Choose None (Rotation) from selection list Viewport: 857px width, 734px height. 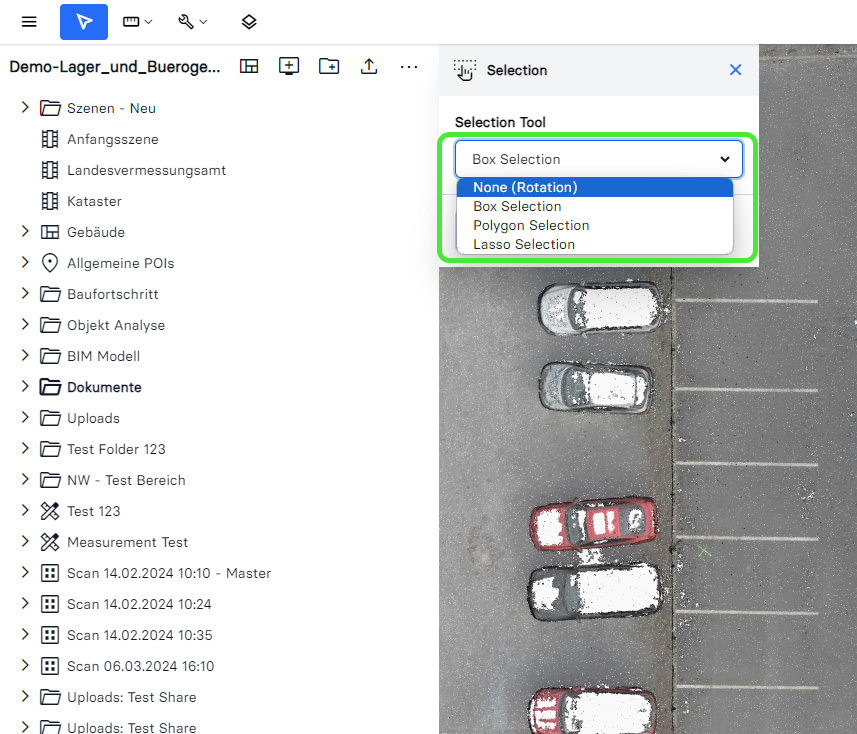(x=525, y=187)
